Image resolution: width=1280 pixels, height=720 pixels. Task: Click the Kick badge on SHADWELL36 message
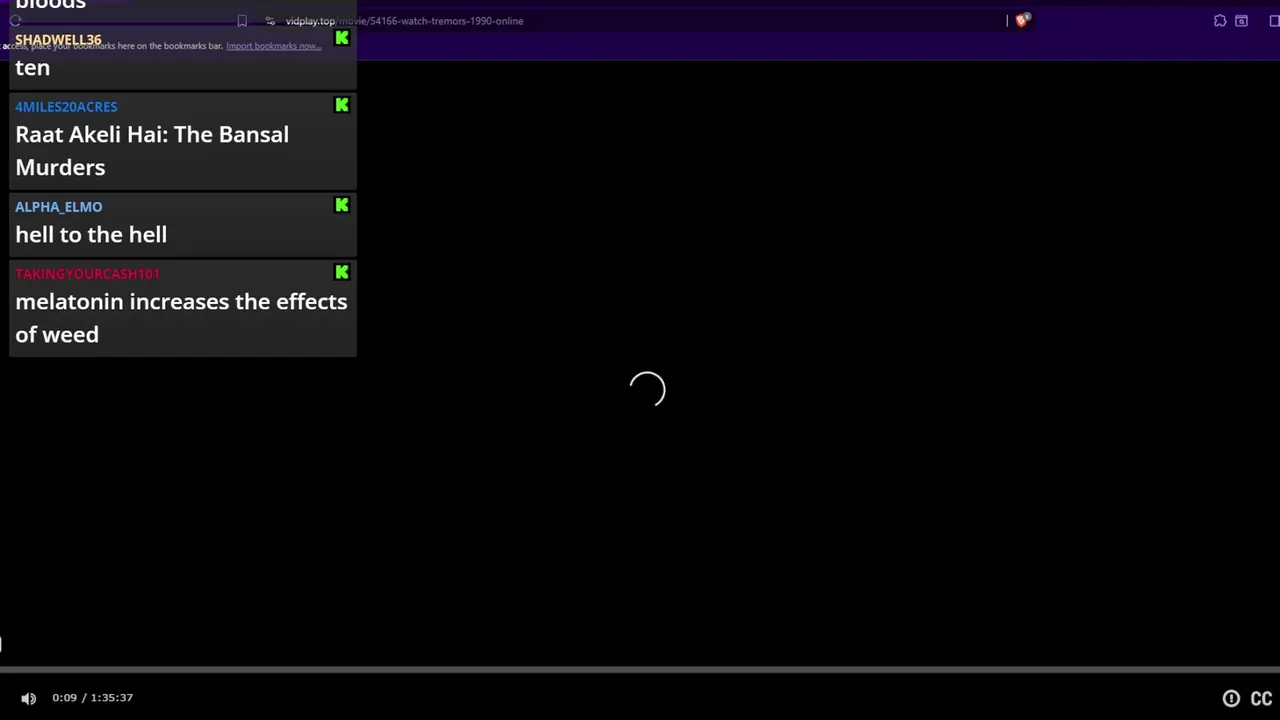click(x=342, y=38)
